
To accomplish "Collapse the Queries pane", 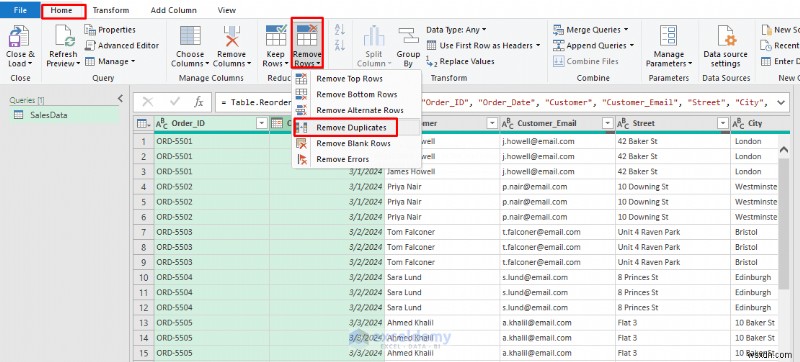I will click(x=120, y=98).
